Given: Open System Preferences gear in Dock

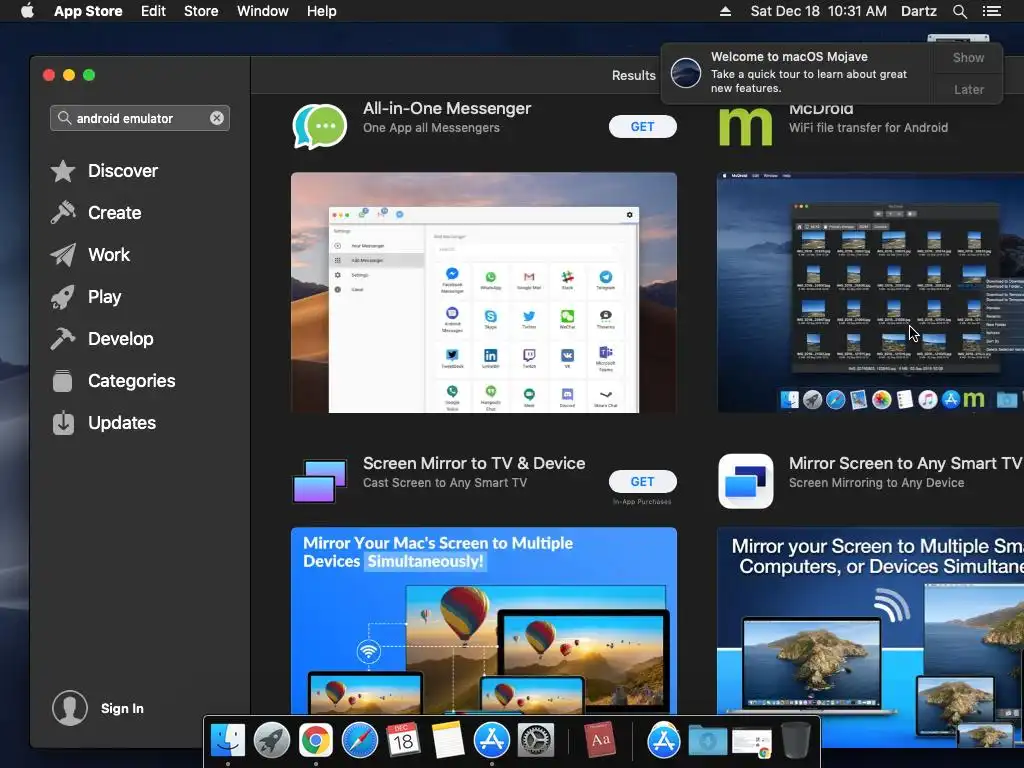Looking at the screenshot, I should (536, 741).
